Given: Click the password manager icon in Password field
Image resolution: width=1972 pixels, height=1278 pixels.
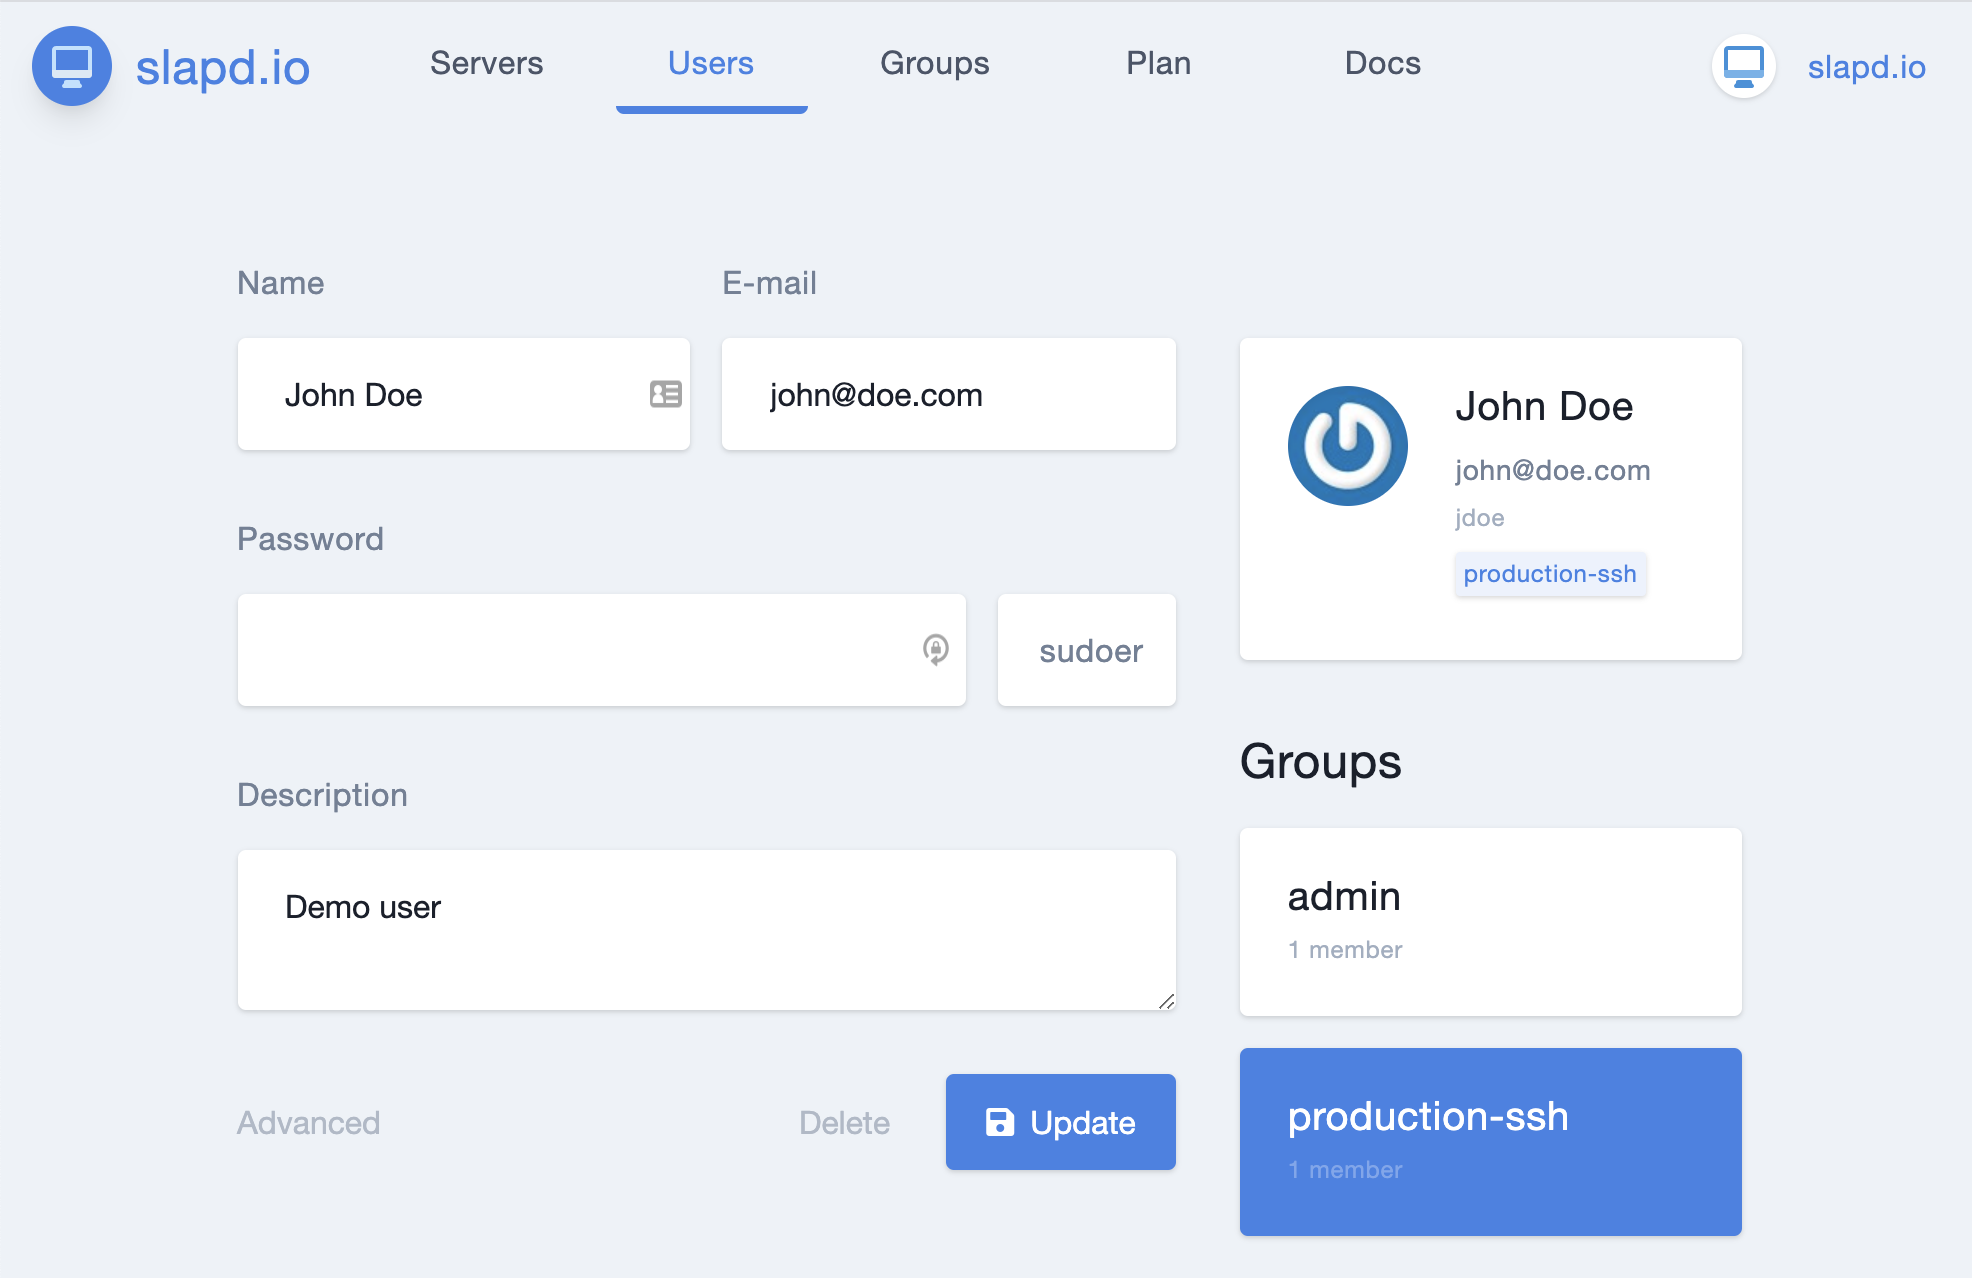Looking at the screenshot, I should click(935, 650).
